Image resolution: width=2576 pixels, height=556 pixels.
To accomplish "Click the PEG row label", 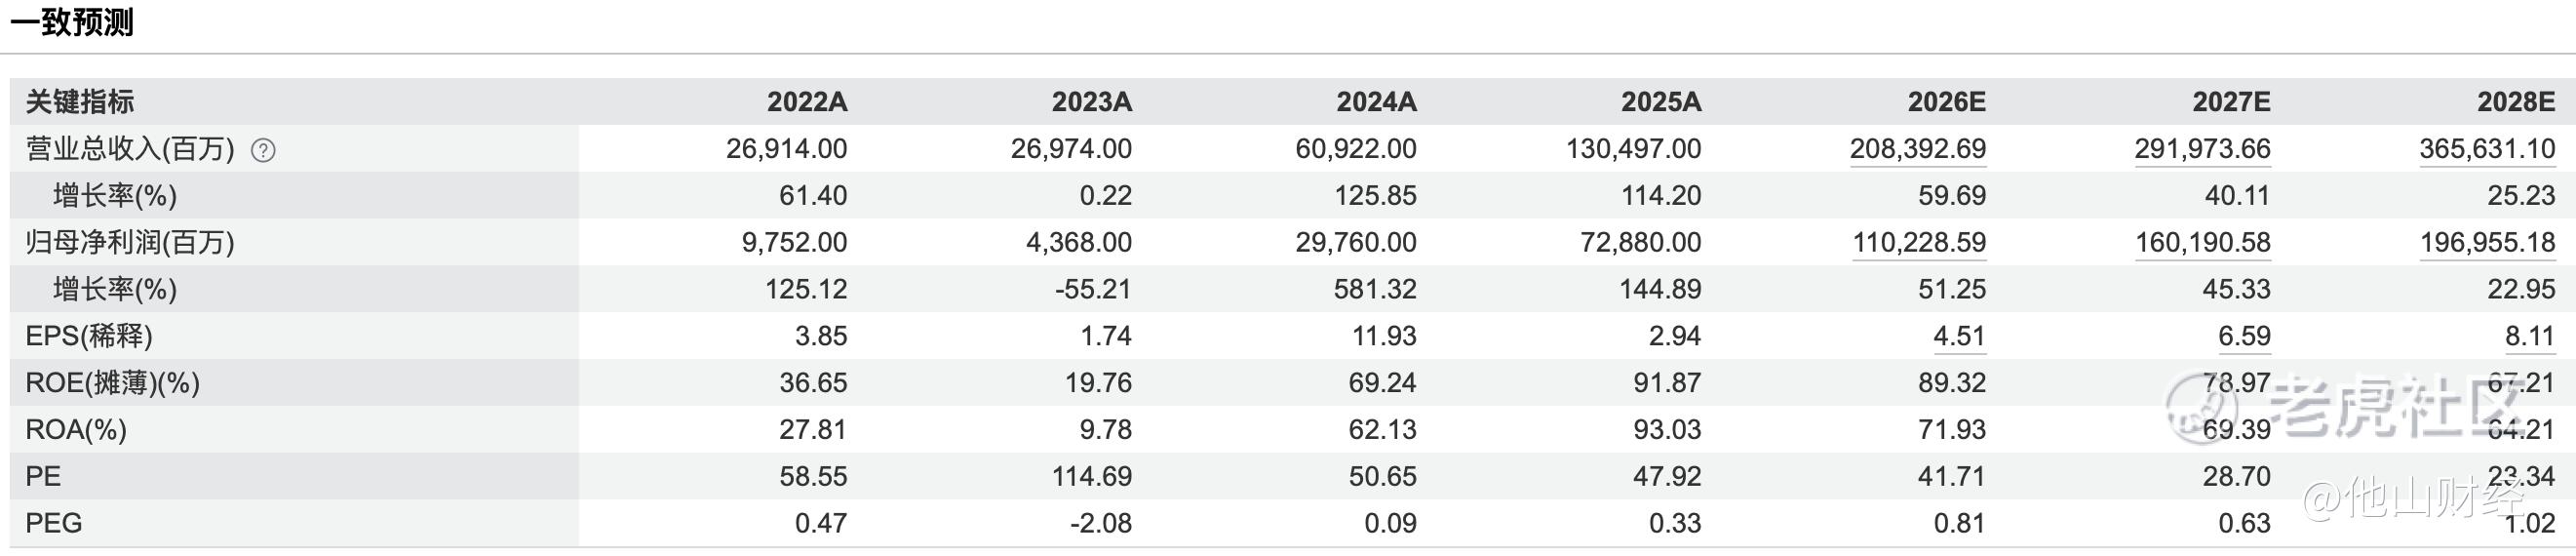I will pyautogui.click(x=54, y=523).
